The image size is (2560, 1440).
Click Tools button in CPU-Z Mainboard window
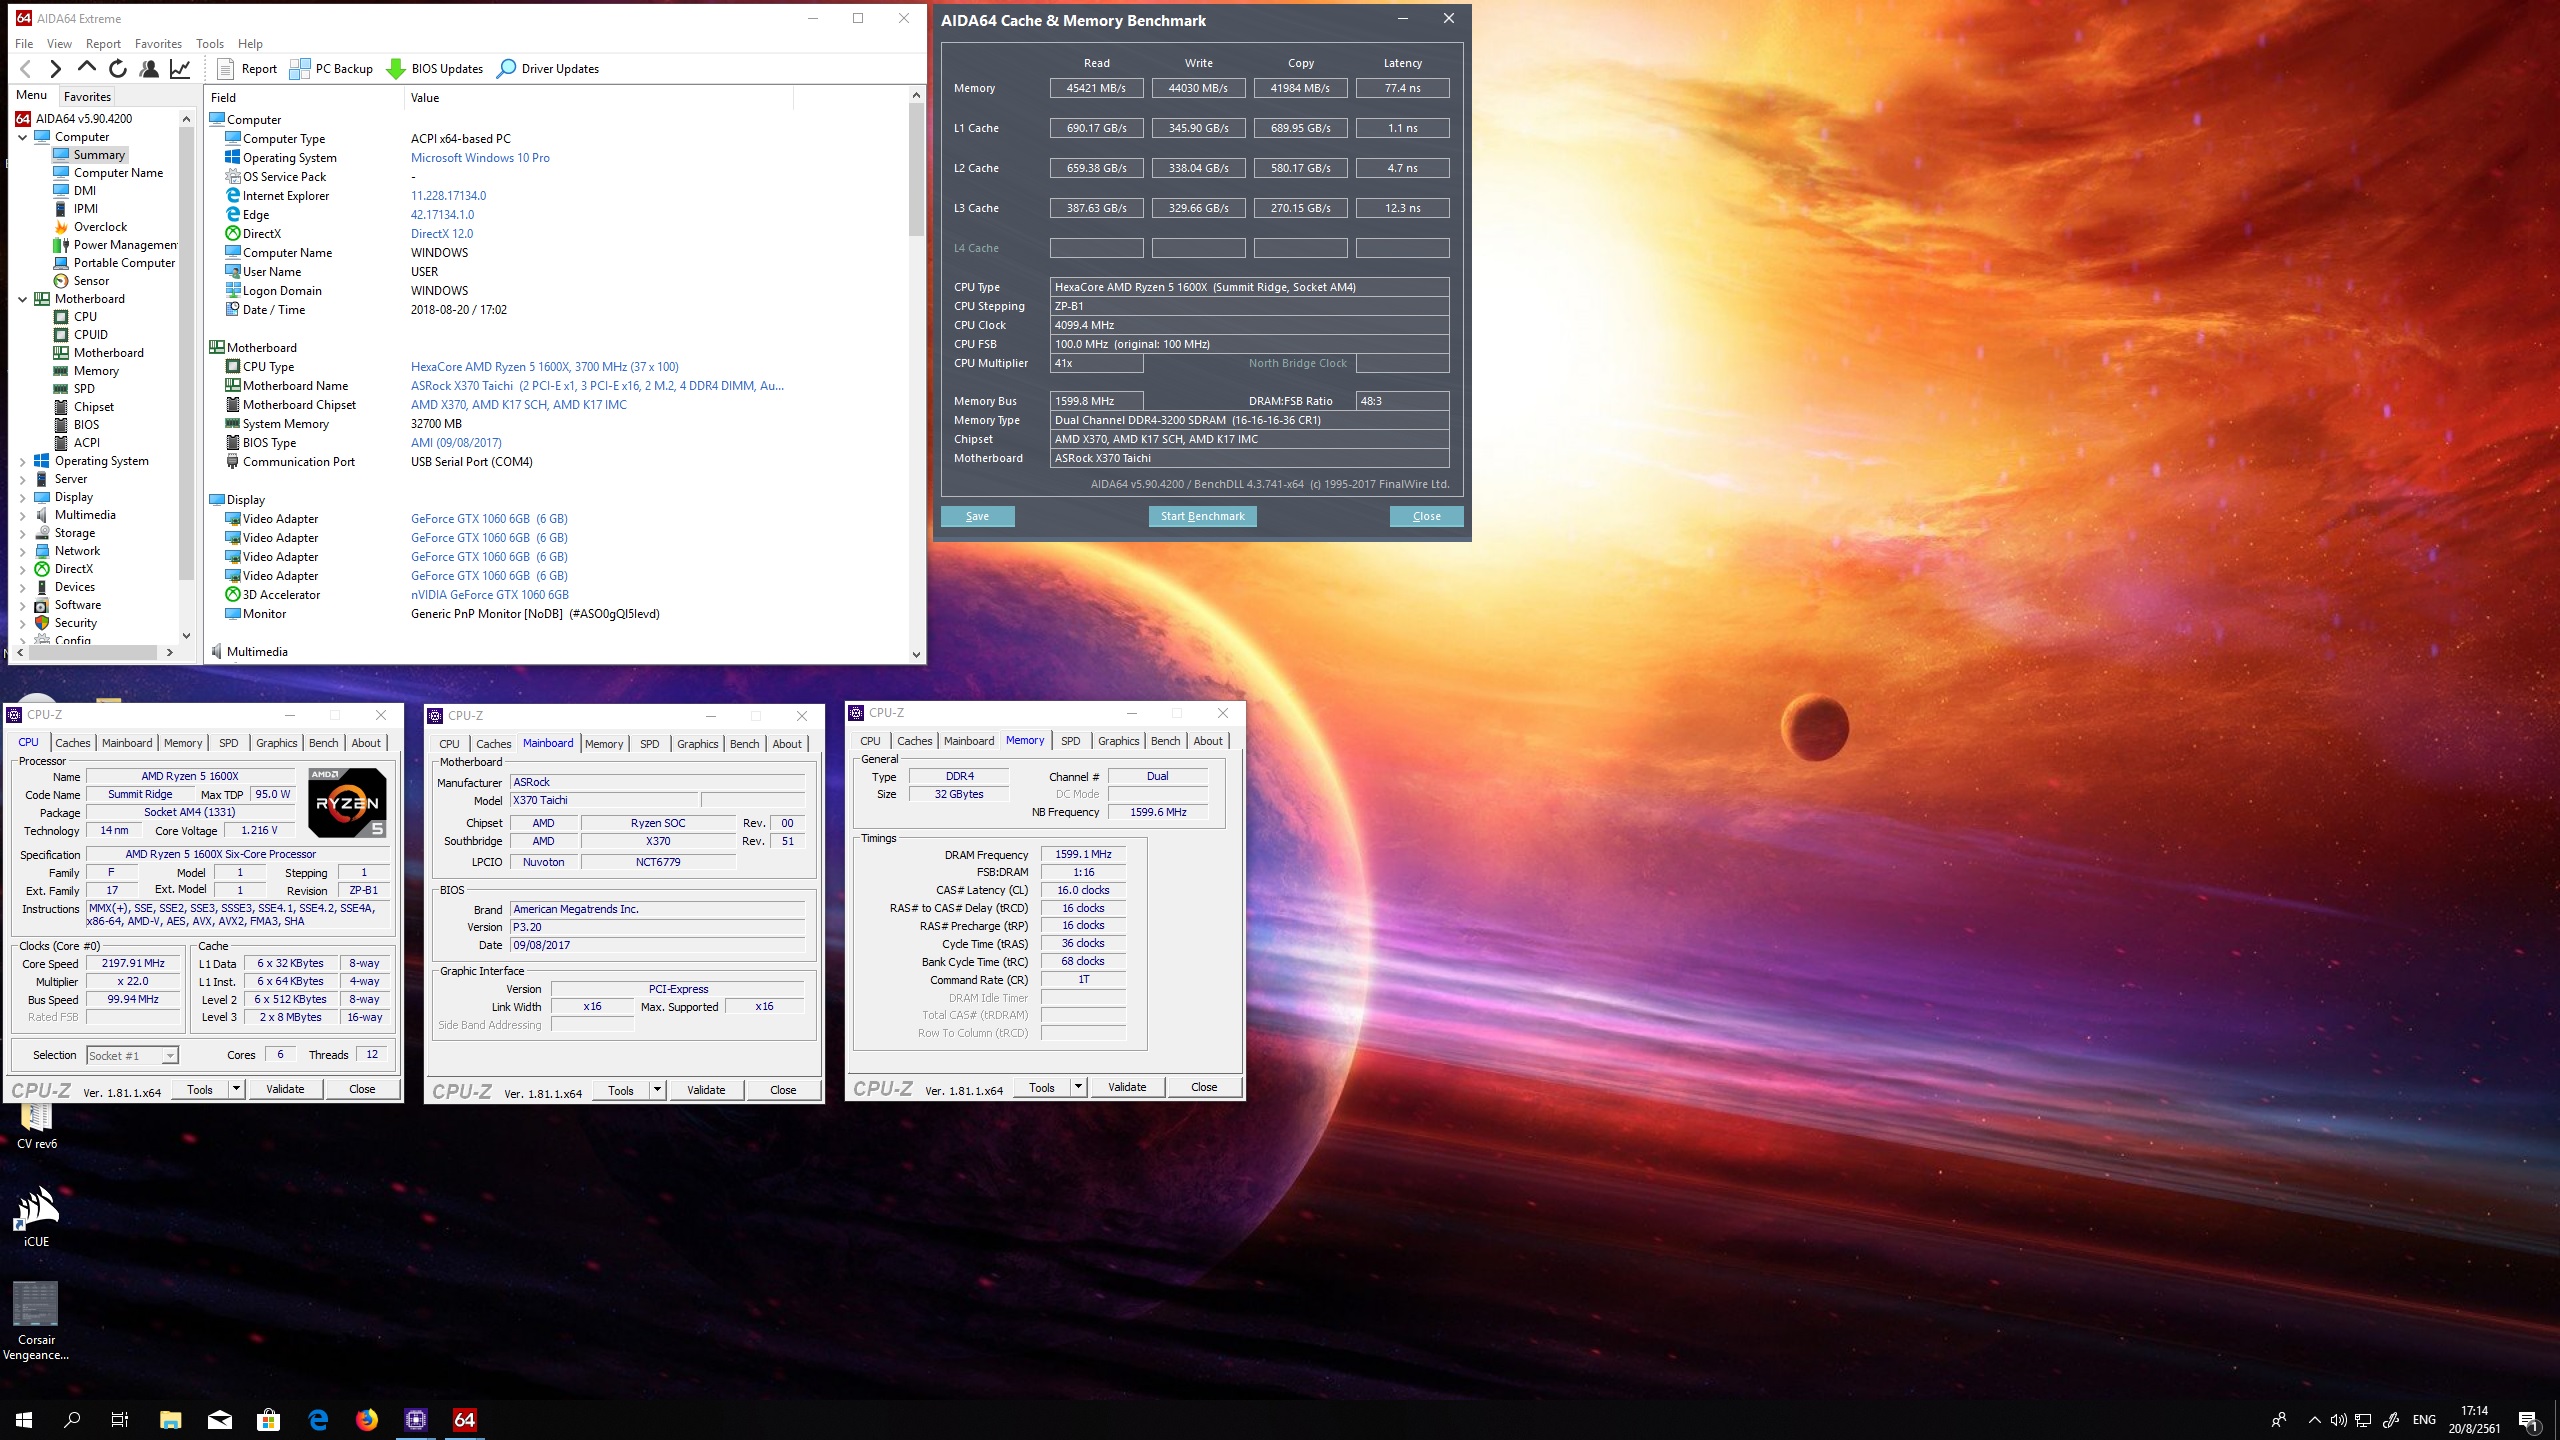(x=620, y=1090)
